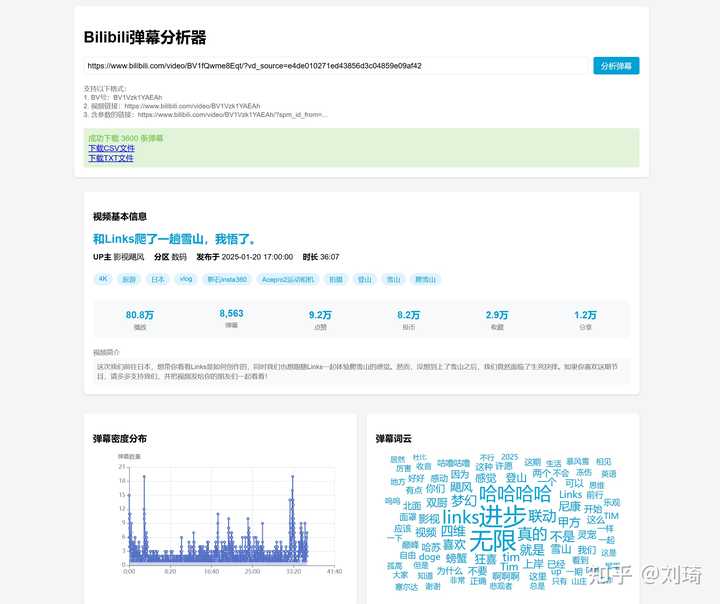Click the 25:00 x-axis label on density chart
Viewport: 720px width, 604px height.
pos(252,571)
